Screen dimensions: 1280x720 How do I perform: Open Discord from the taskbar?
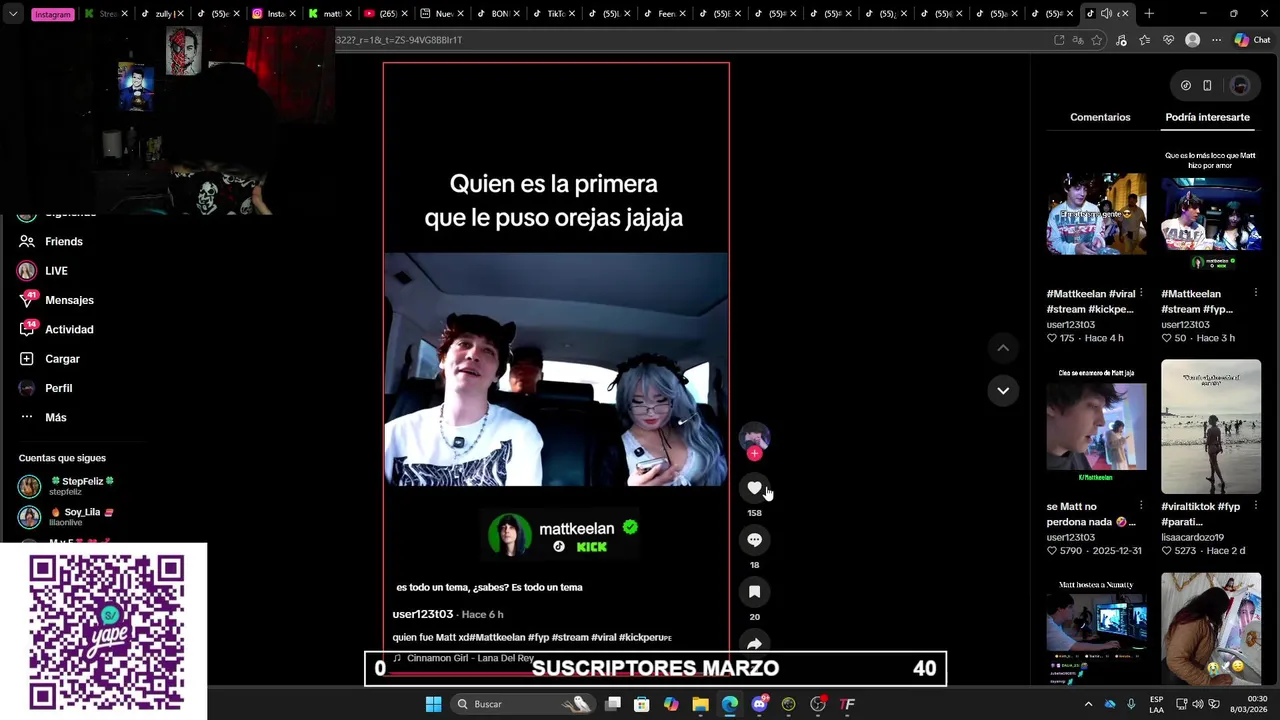click(x=759, y=704)
